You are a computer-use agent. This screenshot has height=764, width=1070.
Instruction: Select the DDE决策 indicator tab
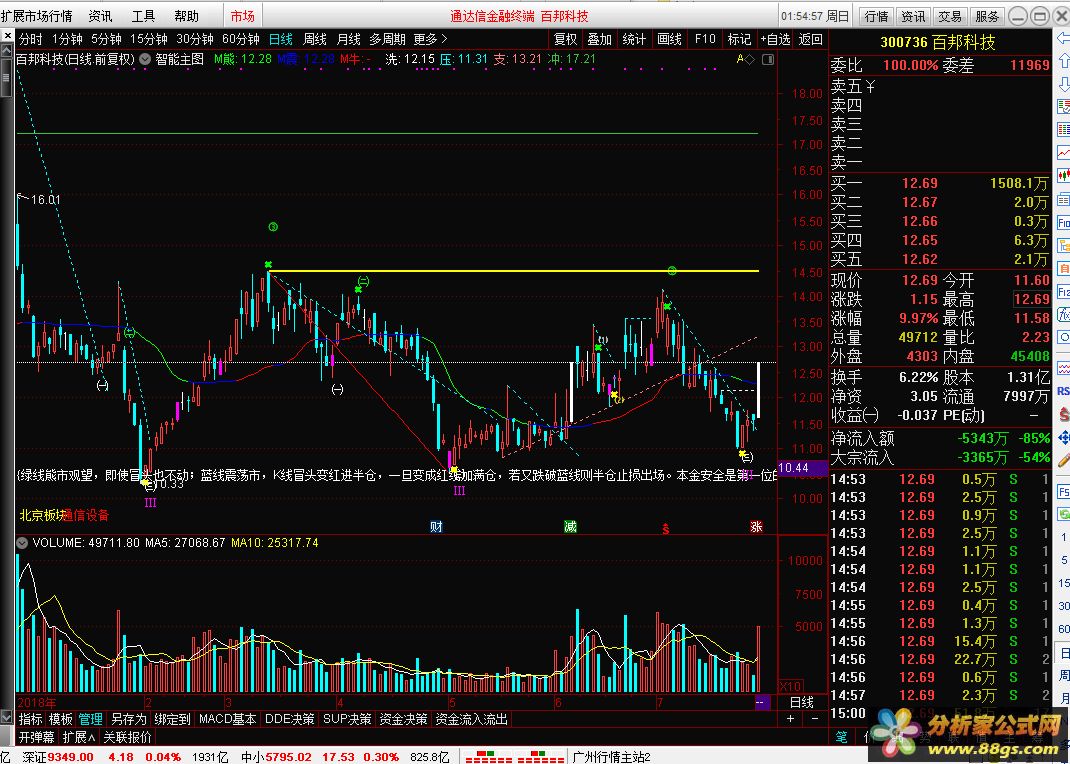pos(290,719)
